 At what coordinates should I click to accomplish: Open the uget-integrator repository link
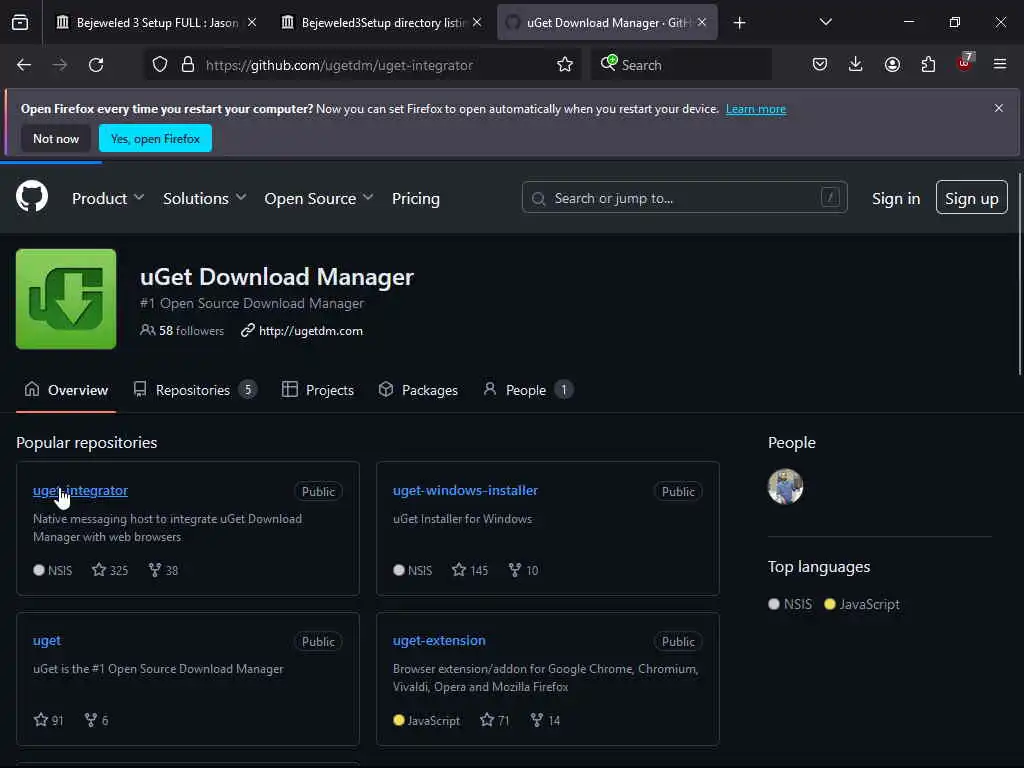[80, 490]
